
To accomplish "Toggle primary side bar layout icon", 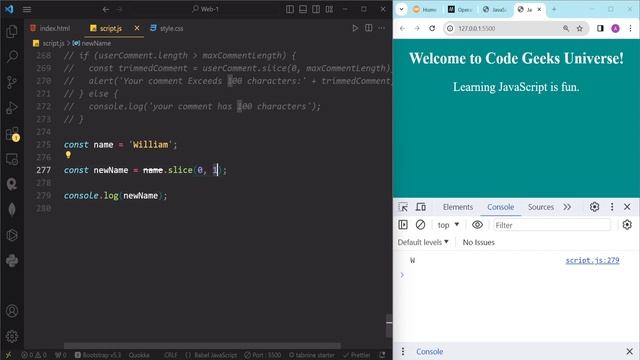I will click(x=290, y=9).
